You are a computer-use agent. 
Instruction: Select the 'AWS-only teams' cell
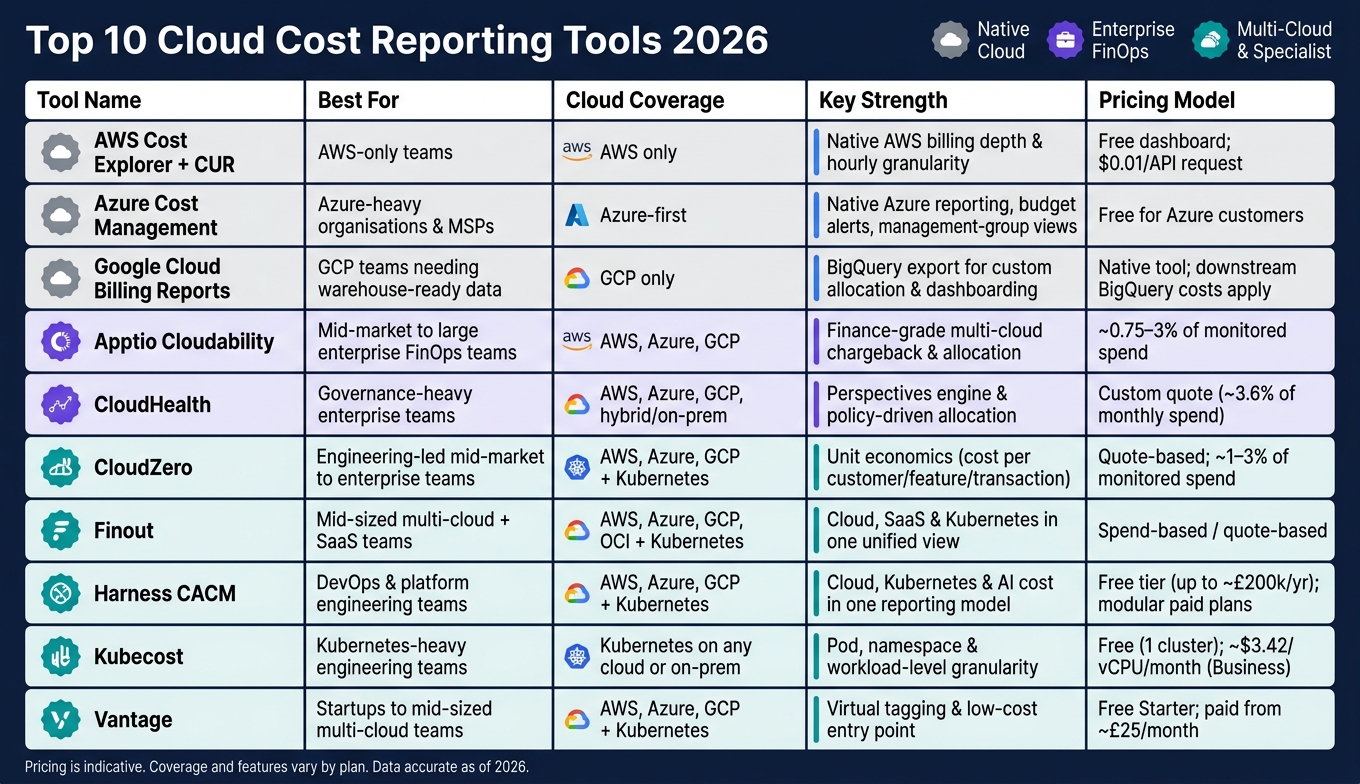429,152
